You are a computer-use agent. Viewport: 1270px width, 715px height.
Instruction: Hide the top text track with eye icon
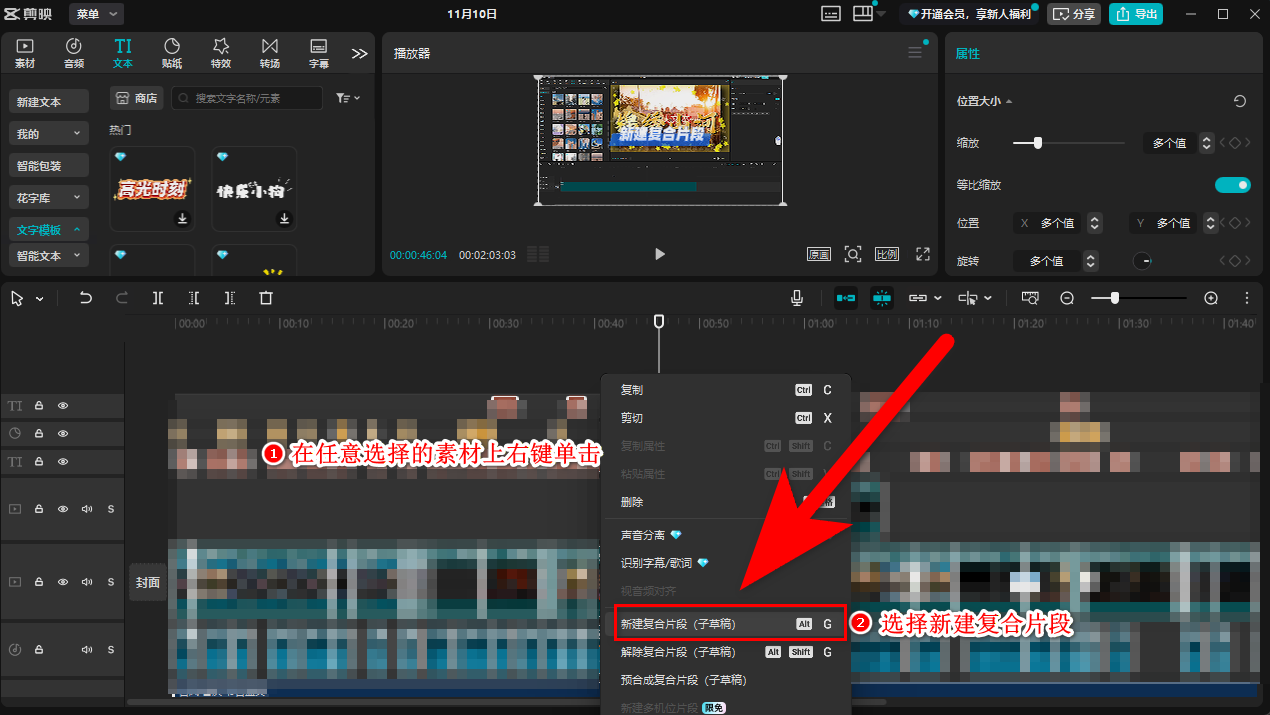click(63, 406)
